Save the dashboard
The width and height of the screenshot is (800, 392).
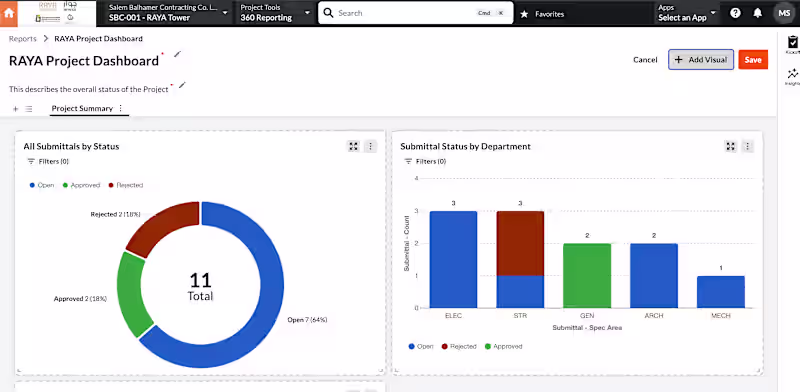(x=753, y=60)
